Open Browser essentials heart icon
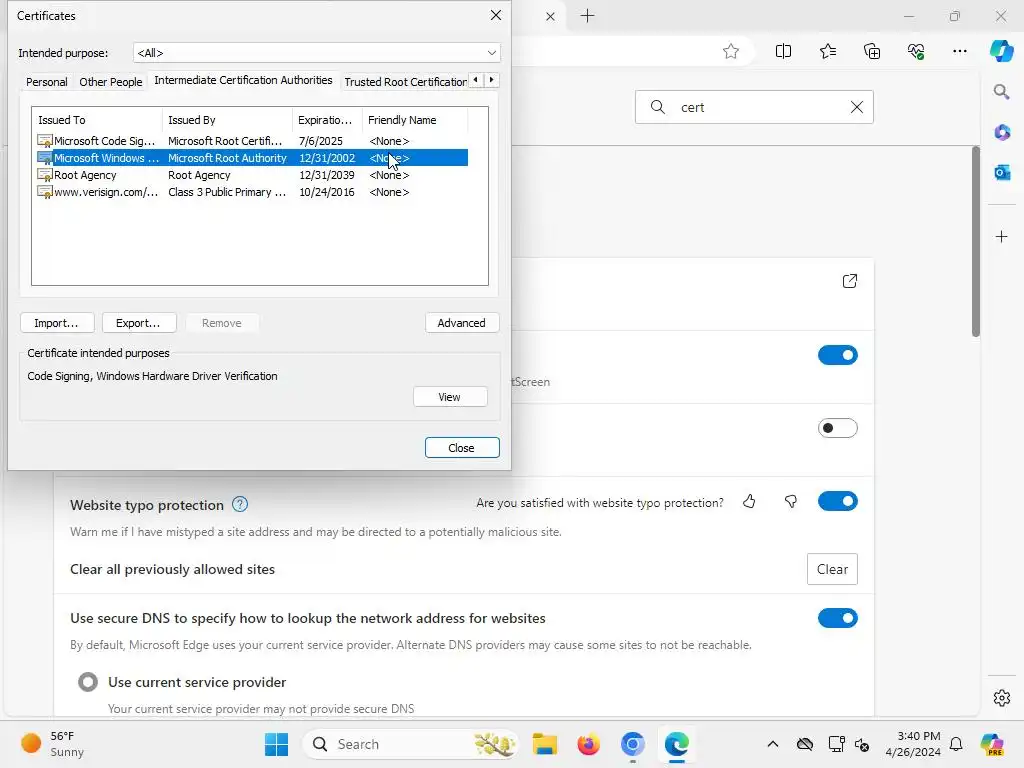Viewport: 1024px width, 768px height. 916,52
